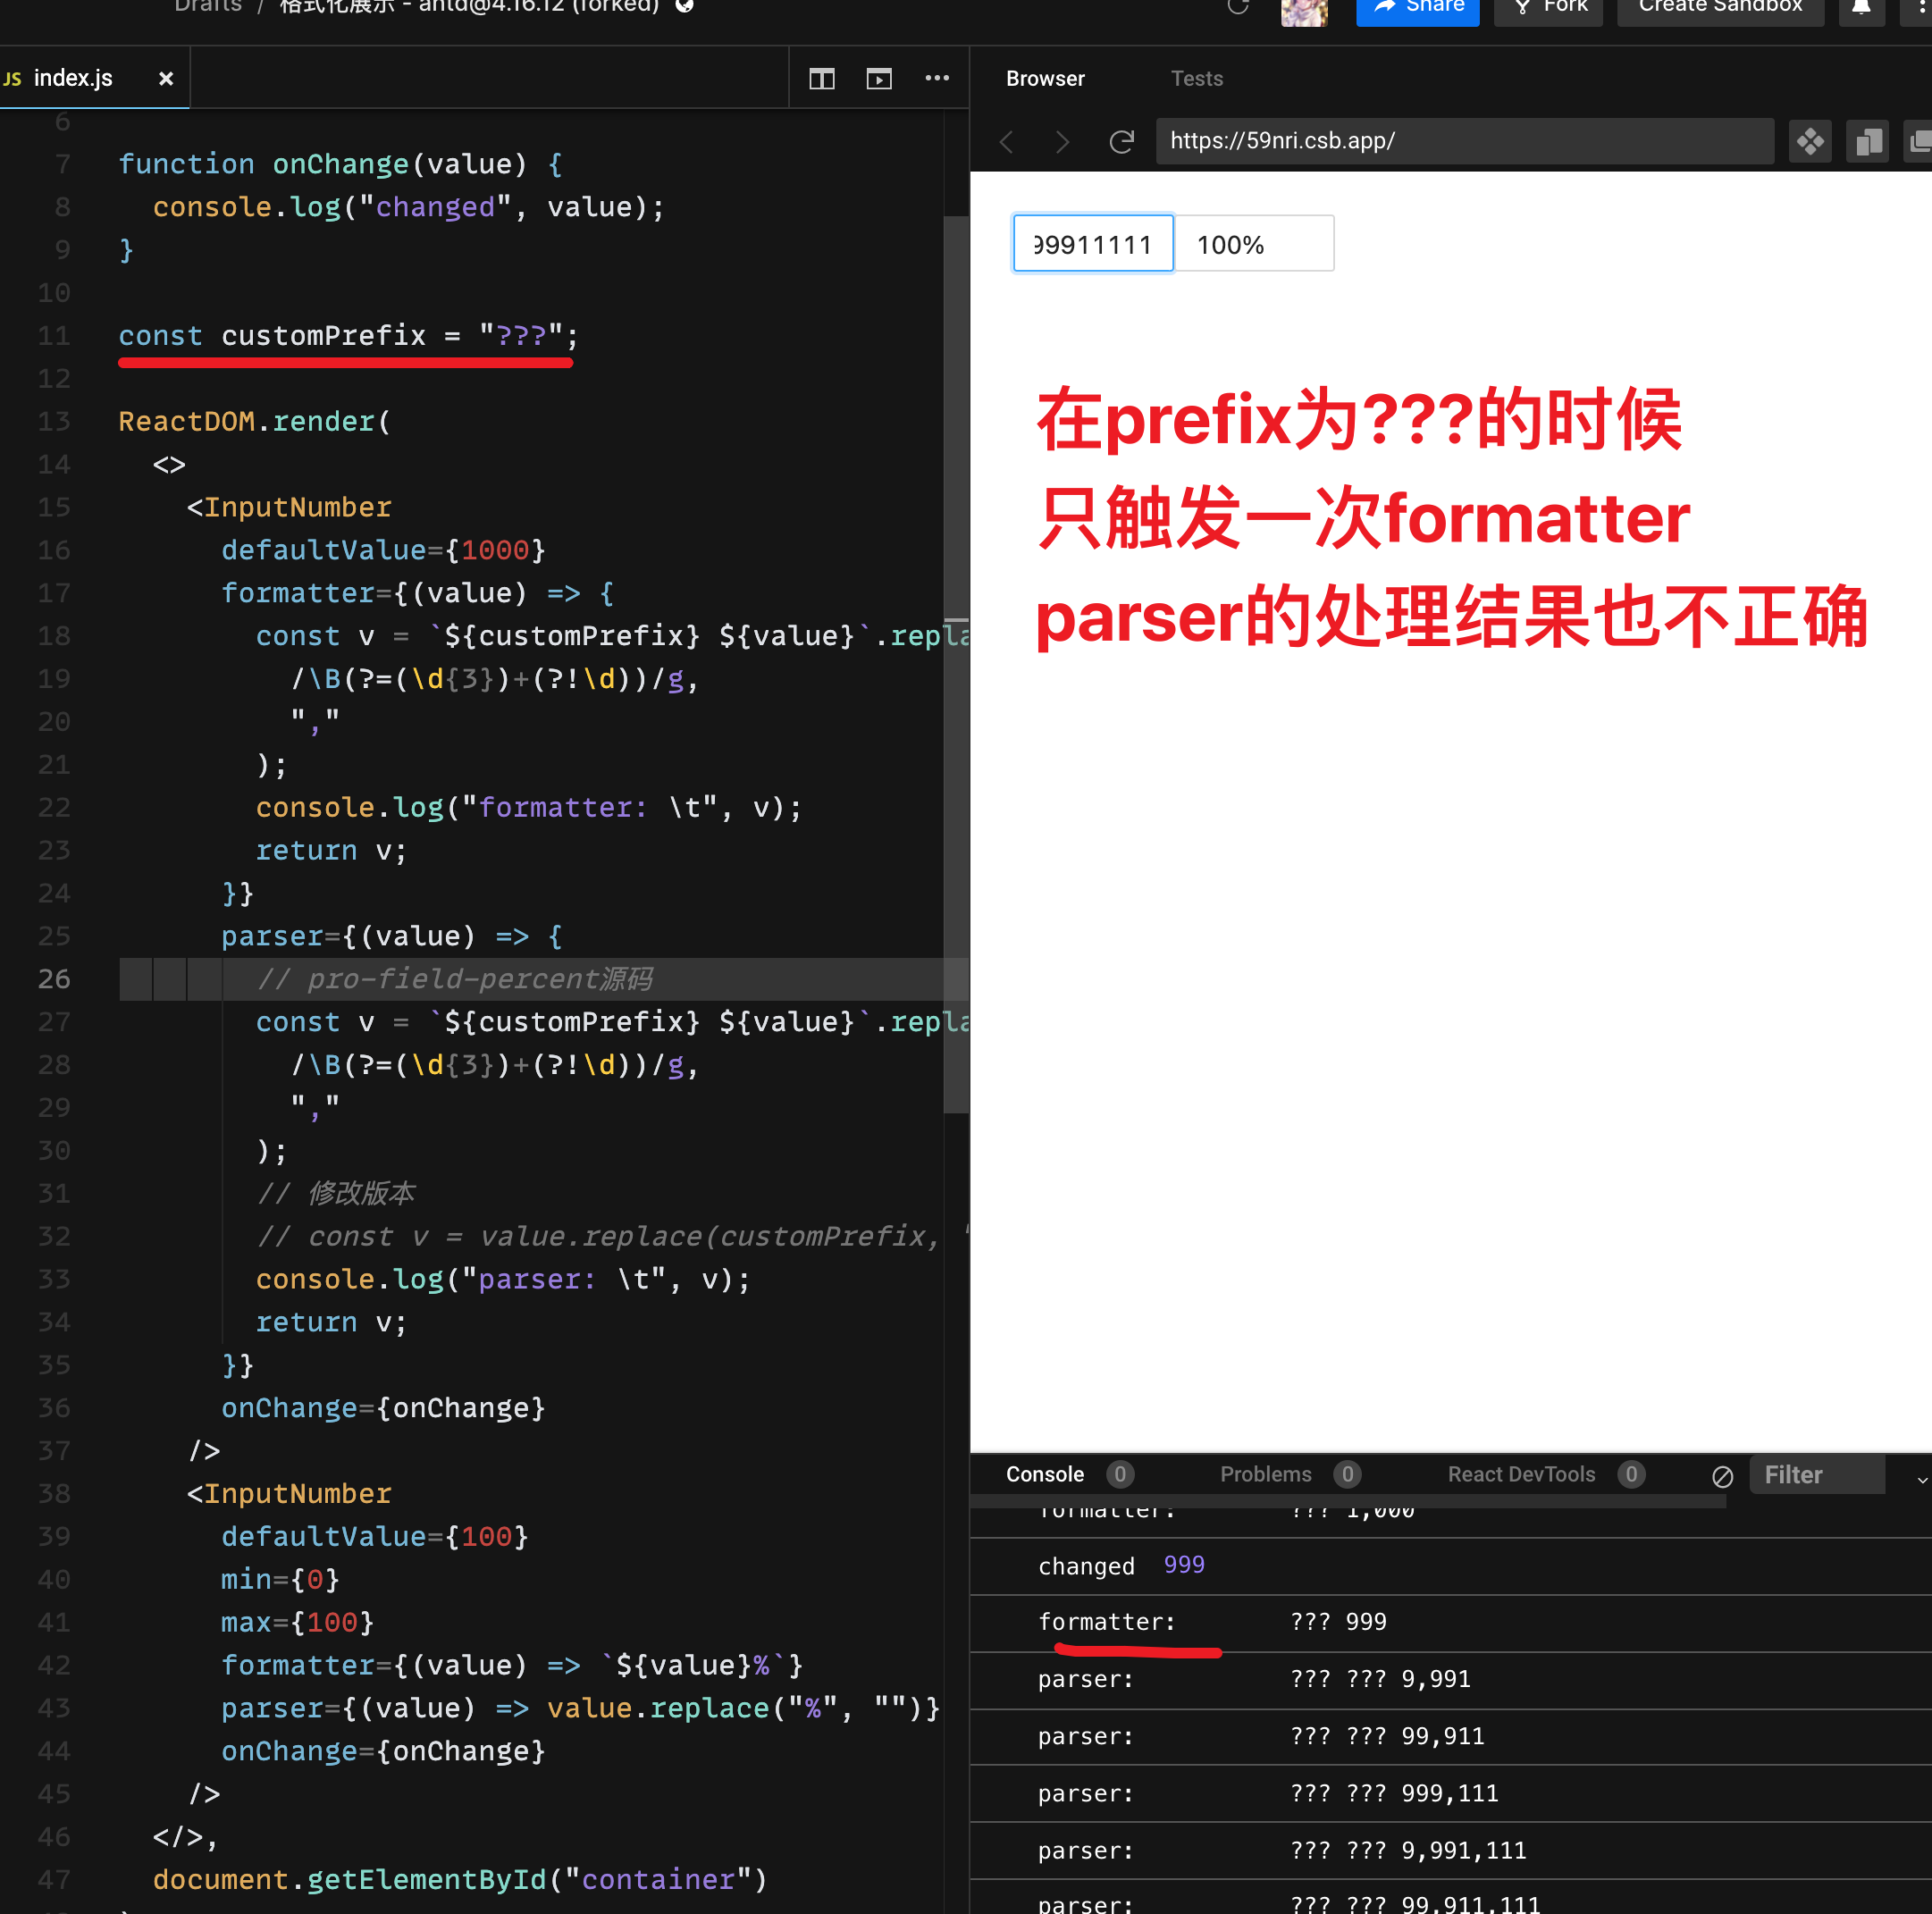Click the browser forward arrow
Viewport: 1932px width, 1914px height.
click(1062, 142)
